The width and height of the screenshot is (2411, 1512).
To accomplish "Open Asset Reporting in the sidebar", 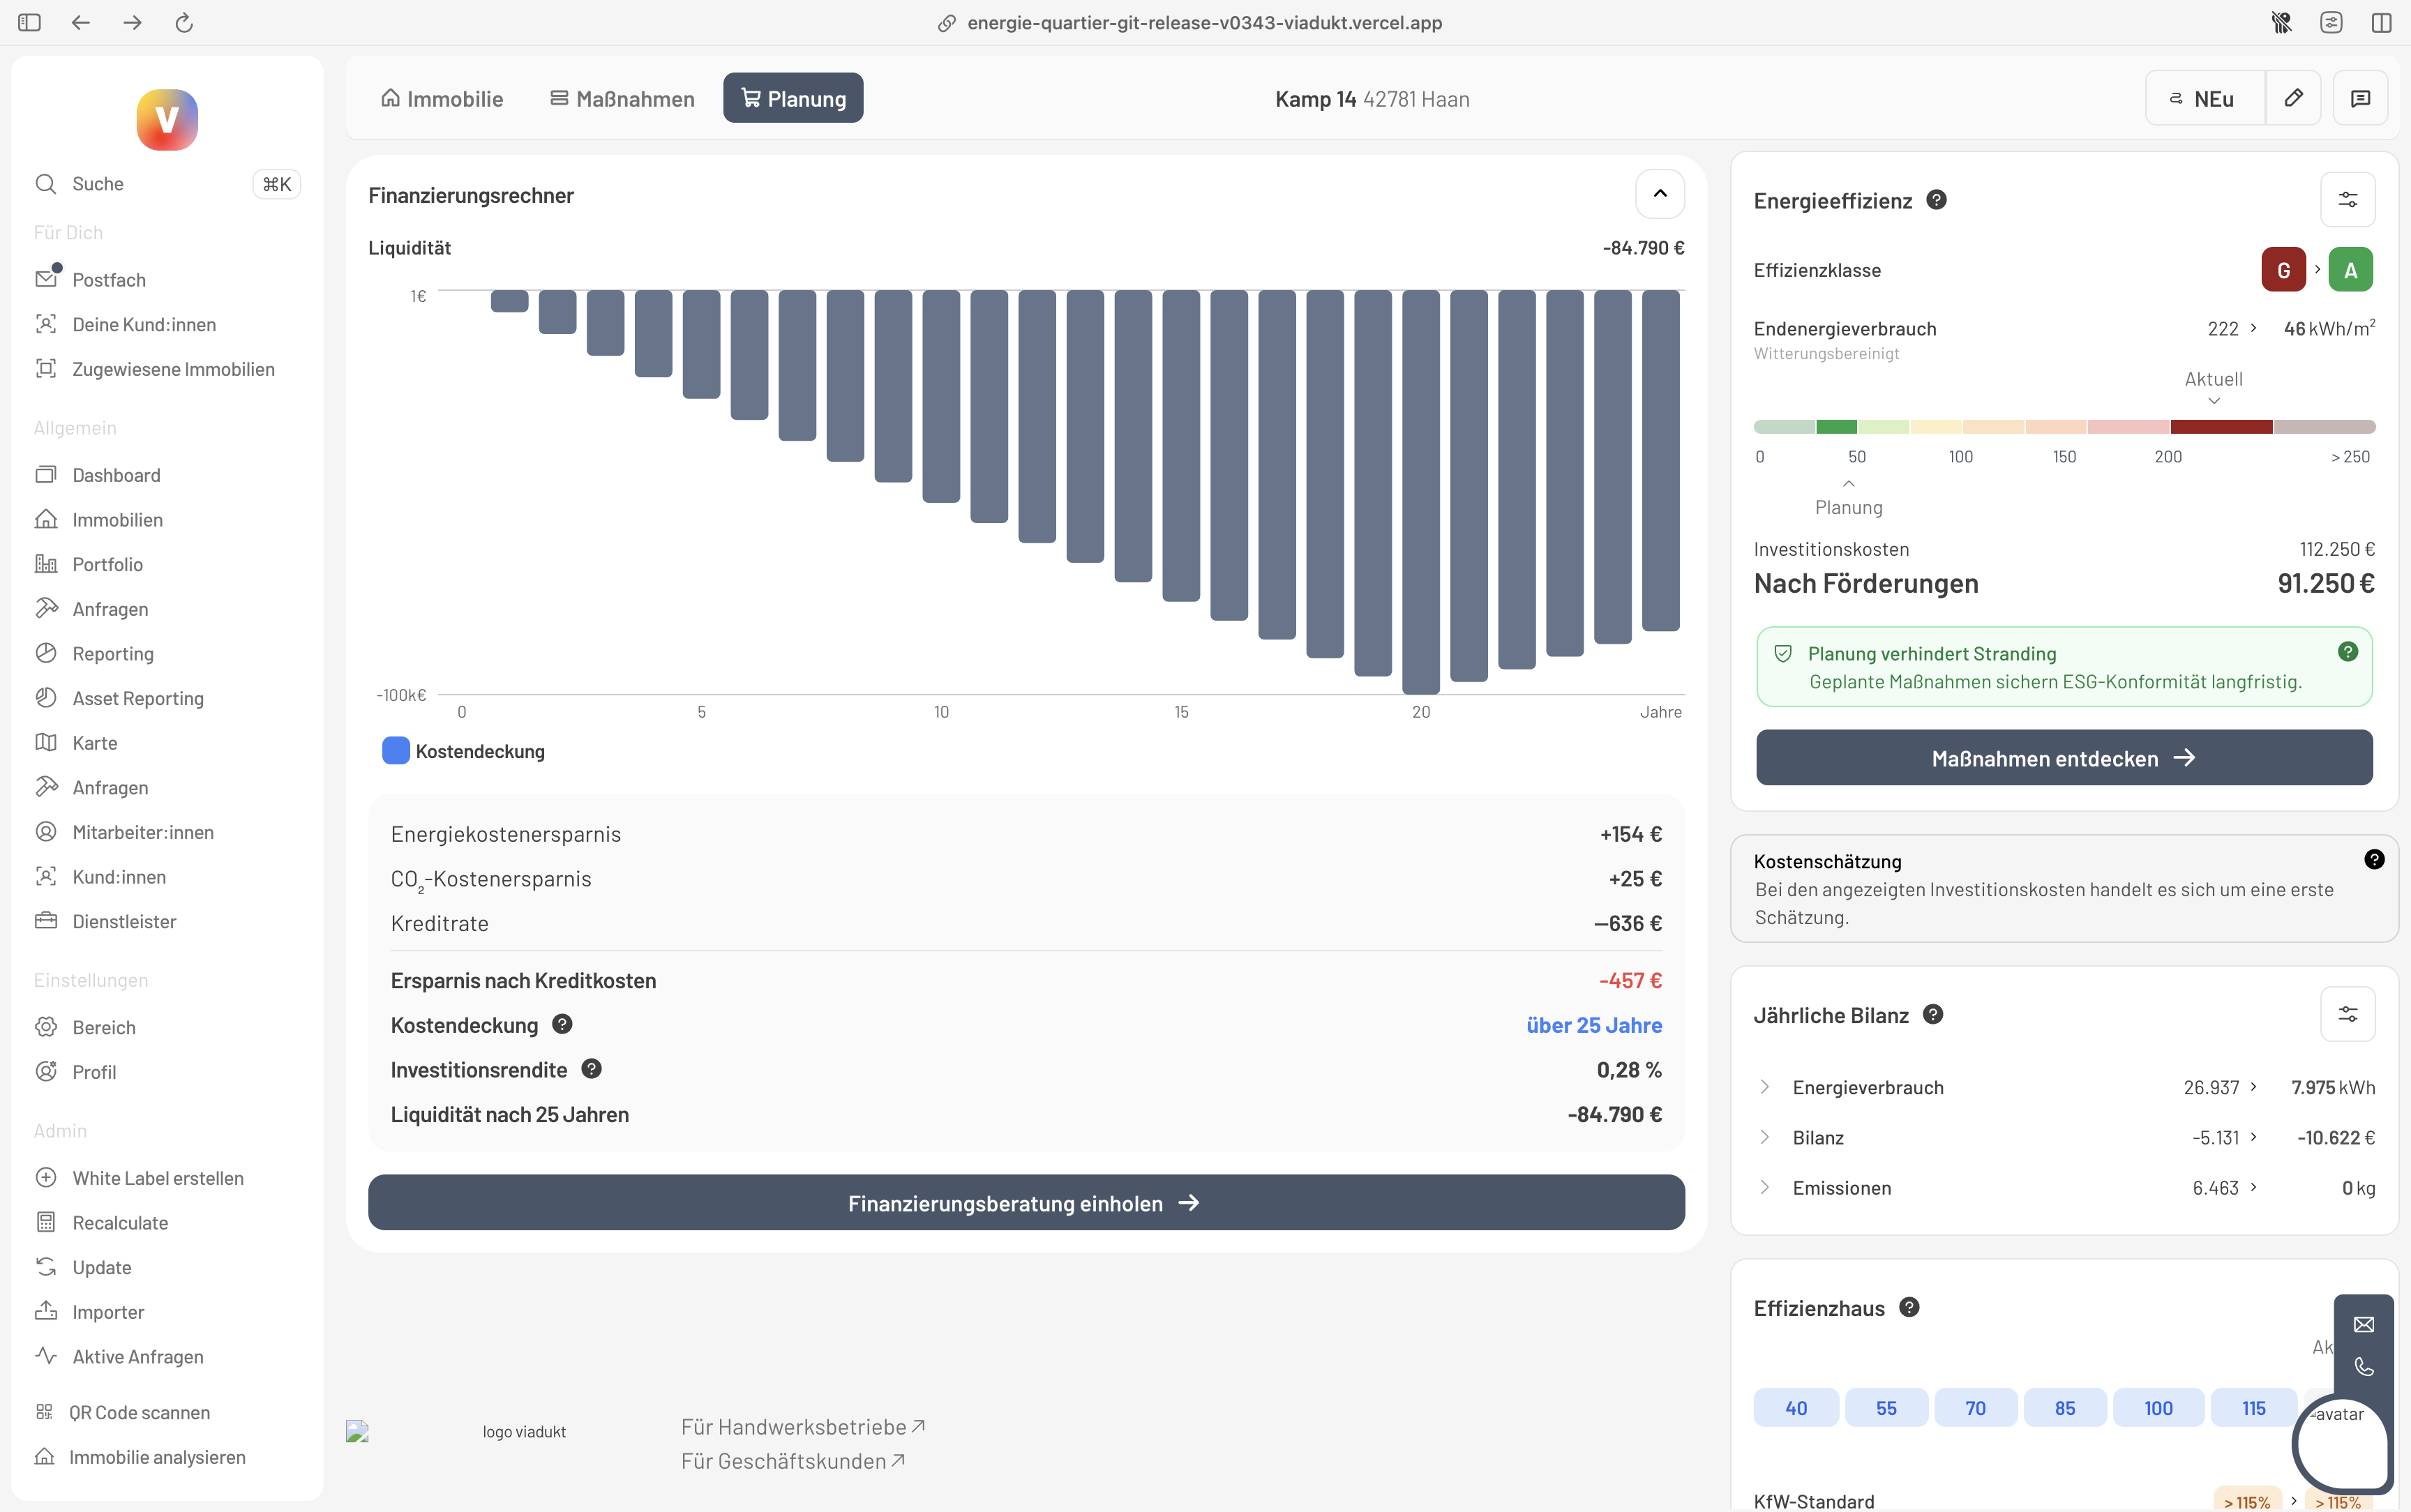I will (x=137, y=698).
